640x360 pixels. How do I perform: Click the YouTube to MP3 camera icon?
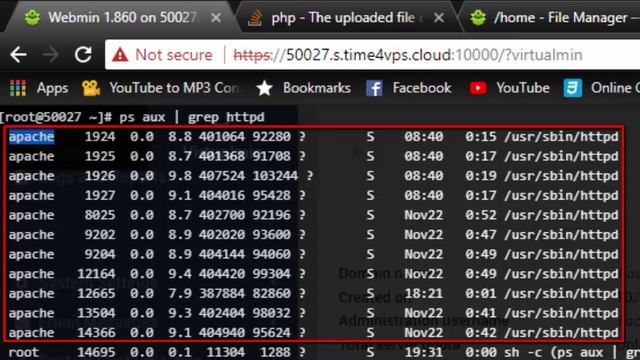pyautogui.click(x=91, y=88)
